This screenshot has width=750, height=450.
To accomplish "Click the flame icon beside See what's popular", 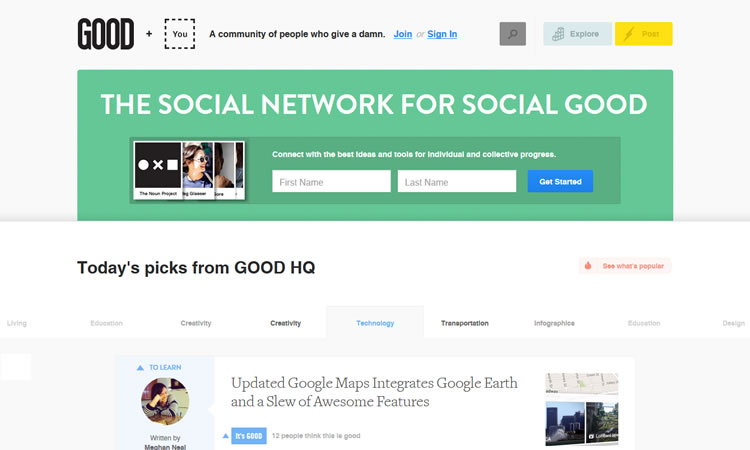I will (589, 266).
